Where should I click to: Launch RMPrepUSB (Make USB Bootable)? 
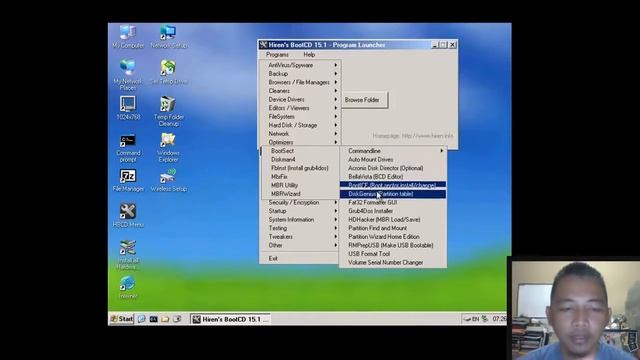tap(393, 245)
